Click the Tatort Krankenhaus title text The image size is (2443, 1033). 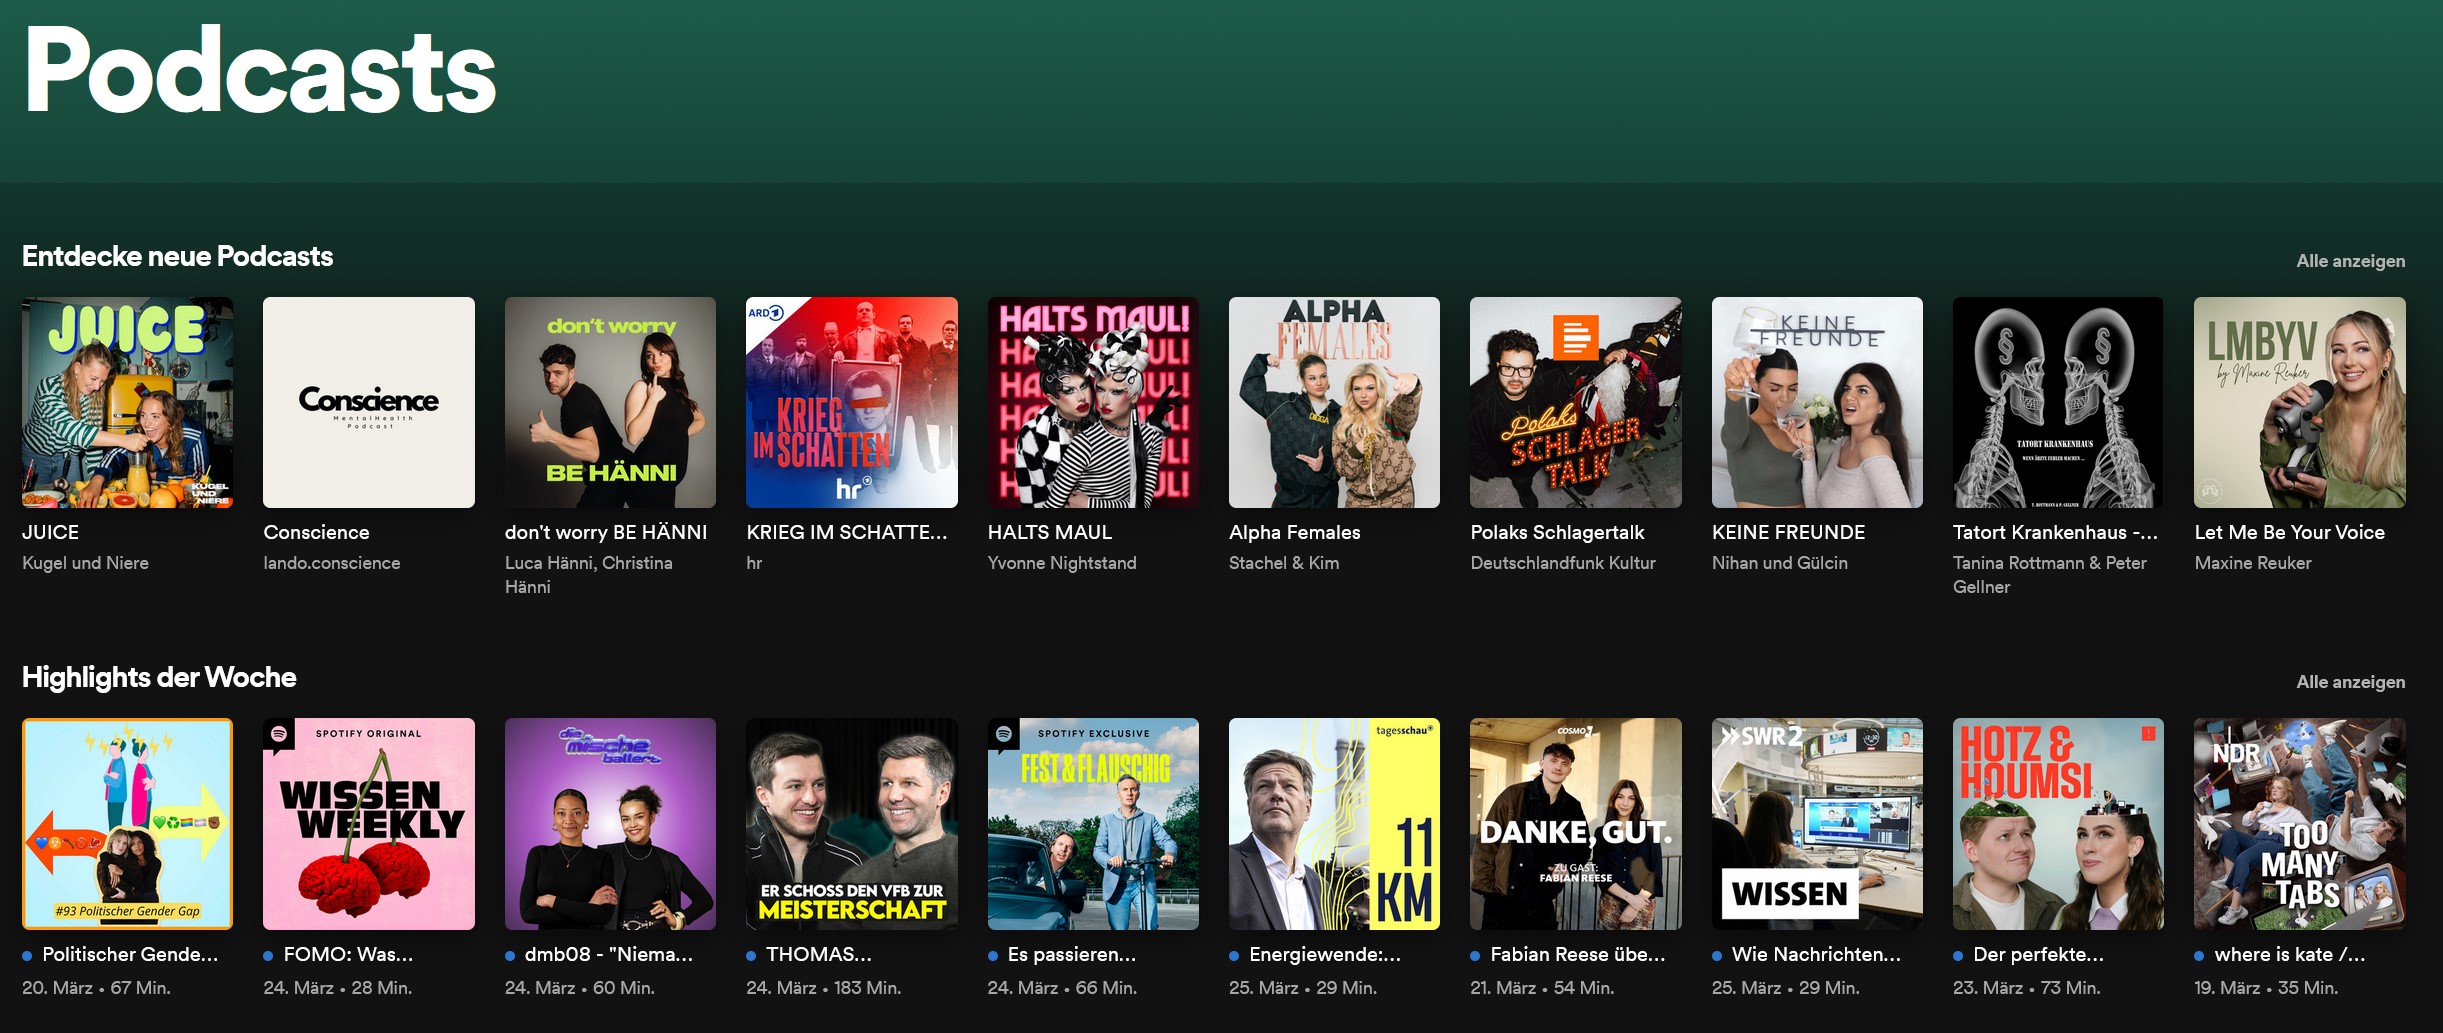2056,533
